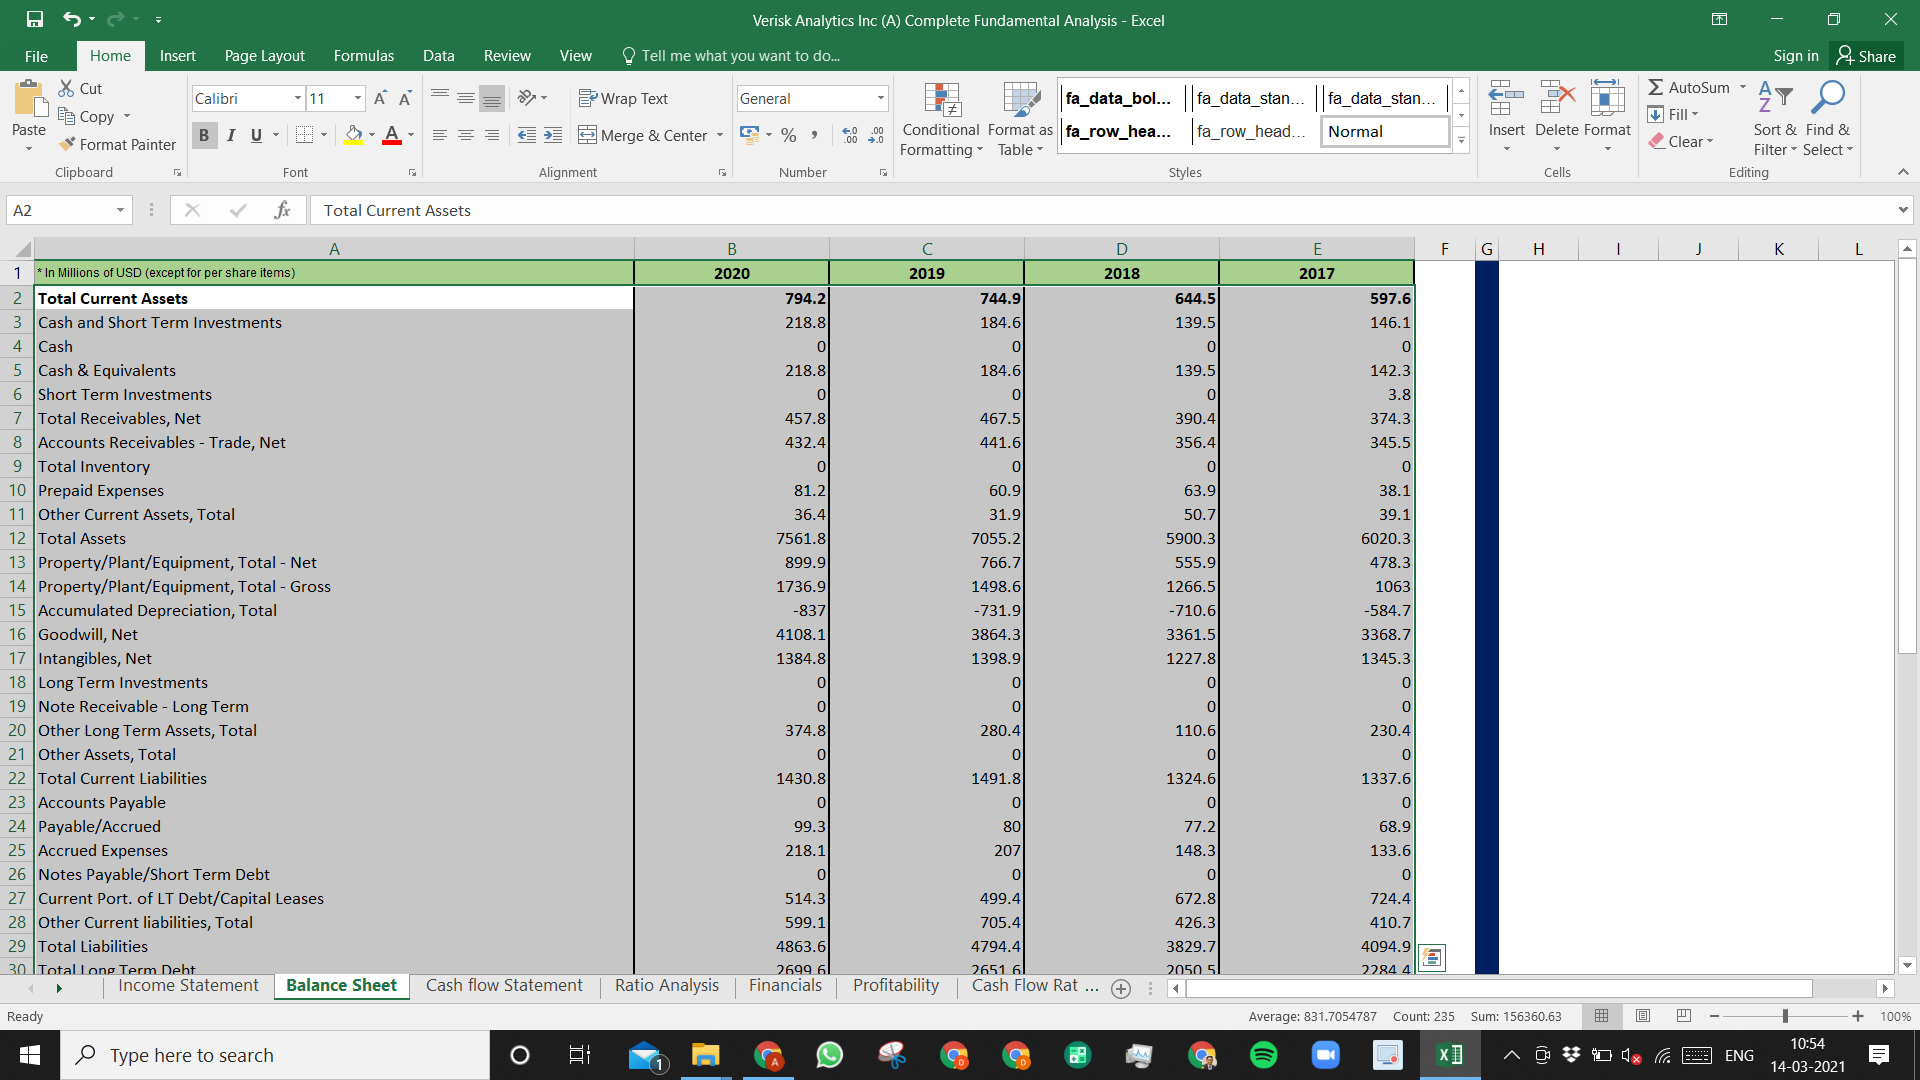
Task: Open the Formulas ribbon tab
Action: pyautogui.click(x=363, y=56)
